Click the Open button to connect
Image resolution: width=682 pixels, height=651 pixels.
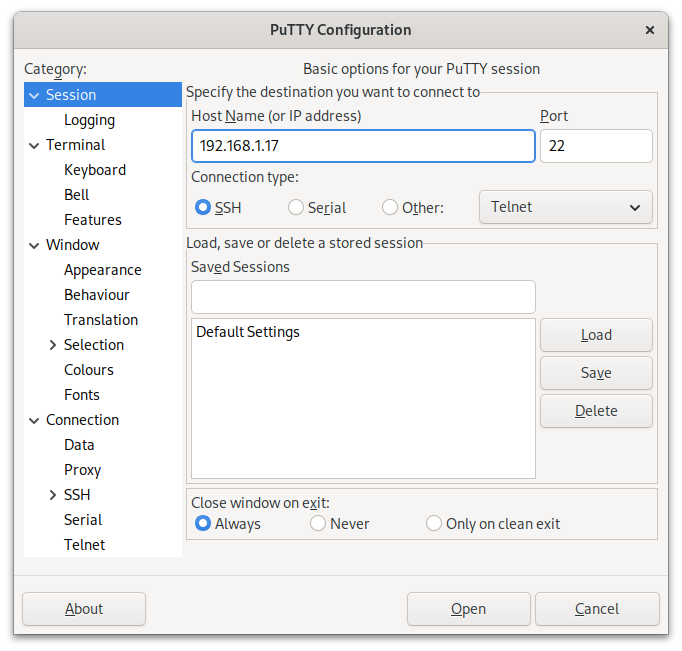point(468,609)
